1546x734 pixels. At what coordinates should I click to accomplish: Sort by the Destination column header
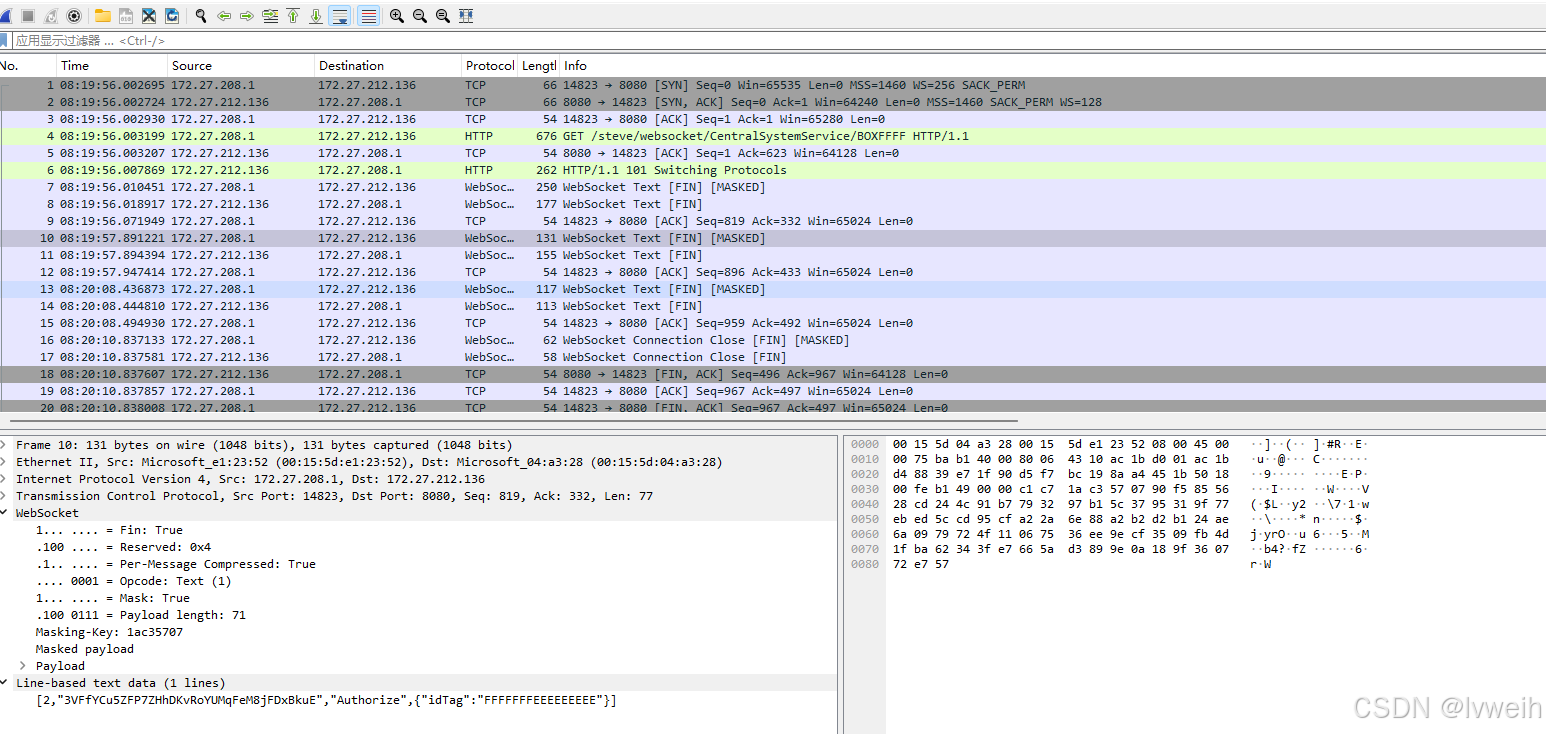388,65
